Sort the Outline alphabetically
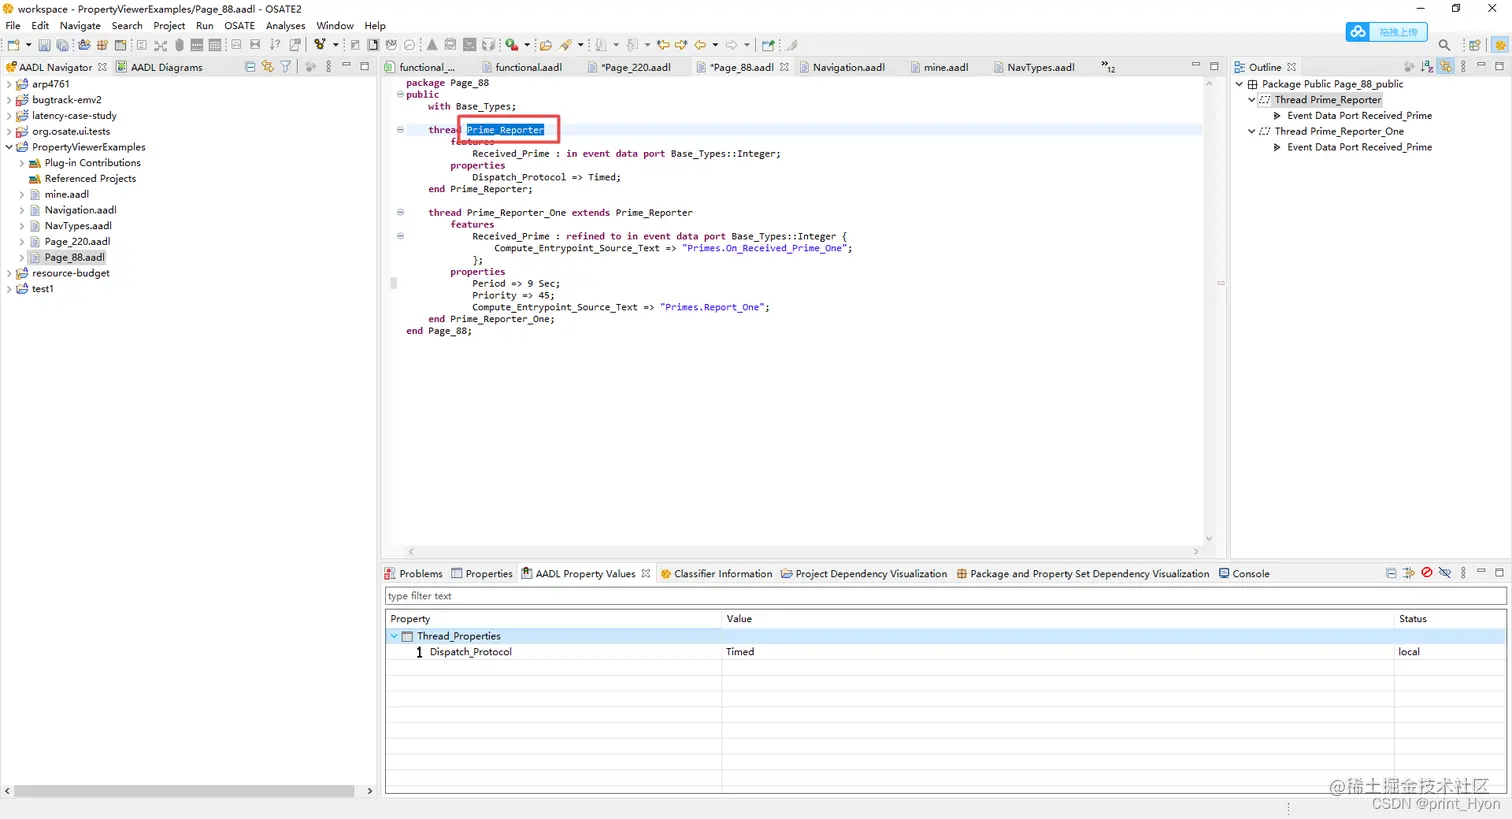This screenshot has height=819, width=1512. pos(1427,67)
